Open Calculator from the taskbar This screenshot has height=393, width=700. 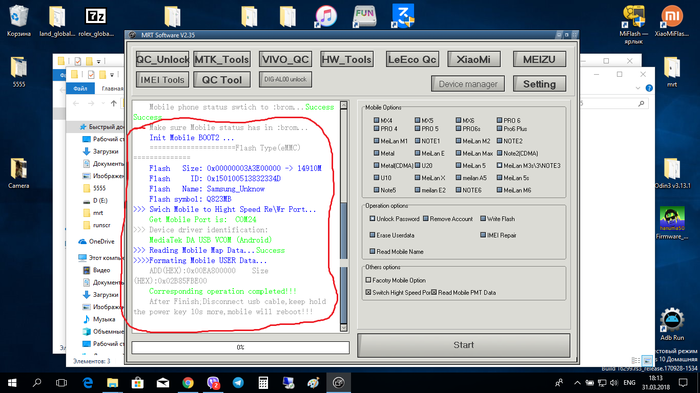(263, 383)
